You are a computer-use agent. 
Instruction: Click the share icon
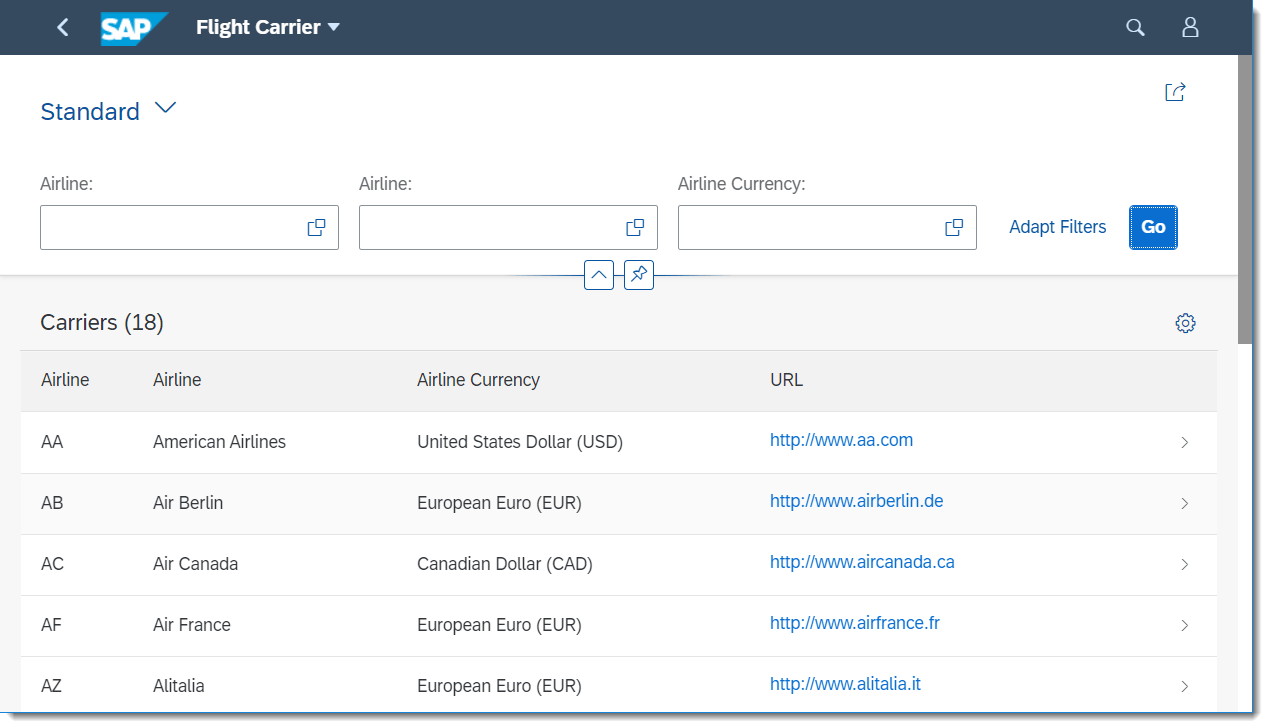(1175, 92)
